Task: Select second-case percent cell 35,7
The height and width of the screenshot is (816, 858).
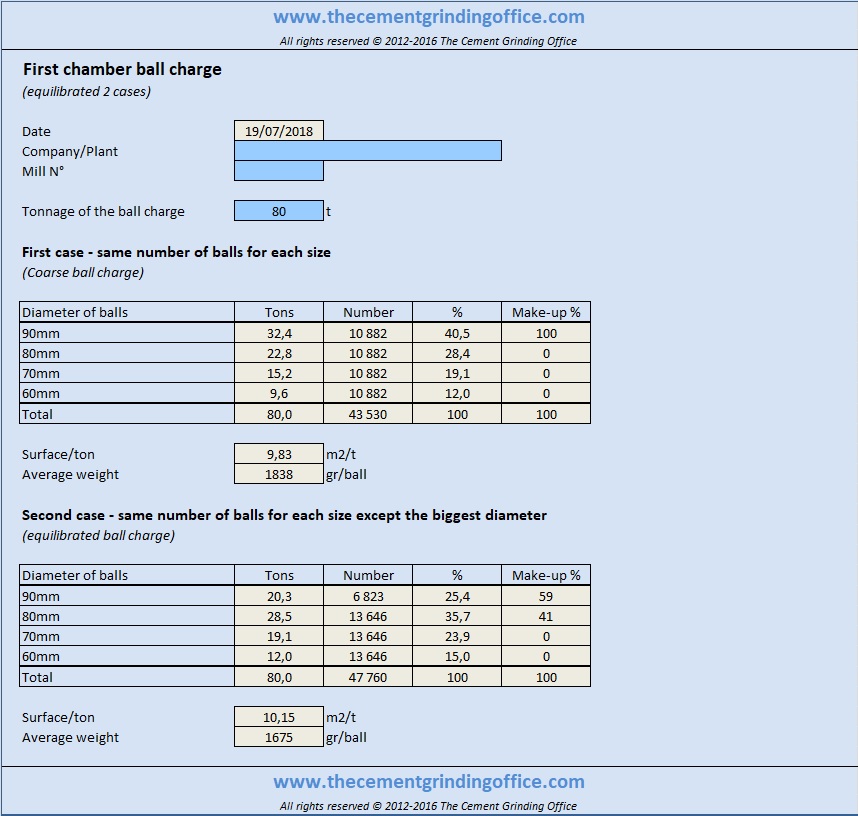Action: point(457,616)
